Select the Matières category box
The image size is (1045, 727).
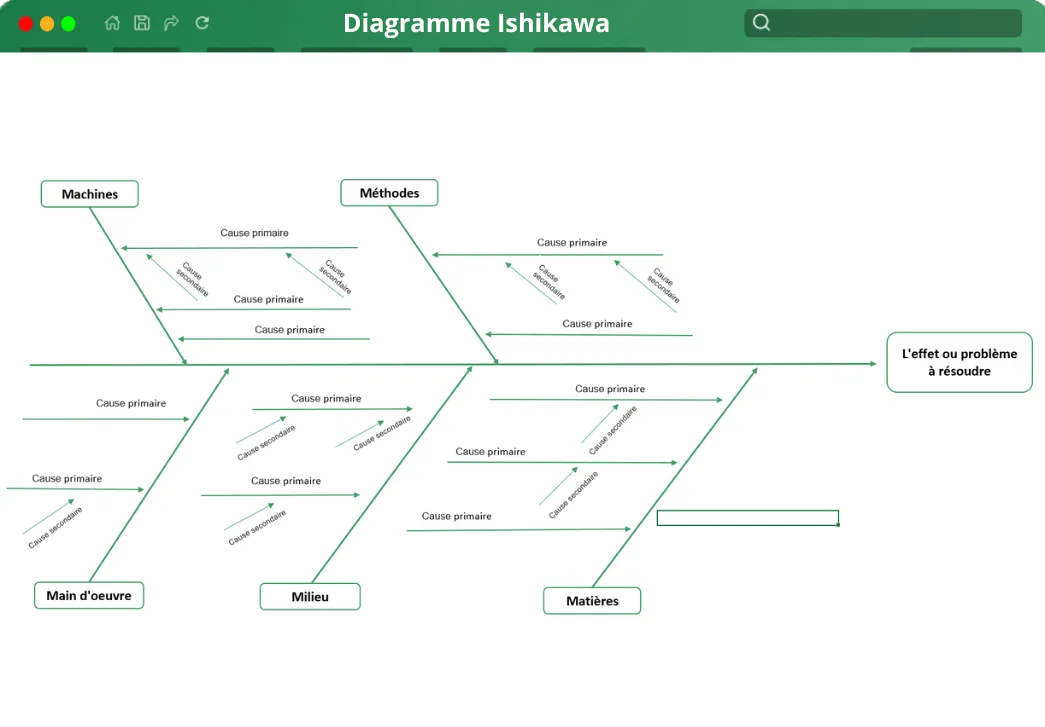[592, 600]
